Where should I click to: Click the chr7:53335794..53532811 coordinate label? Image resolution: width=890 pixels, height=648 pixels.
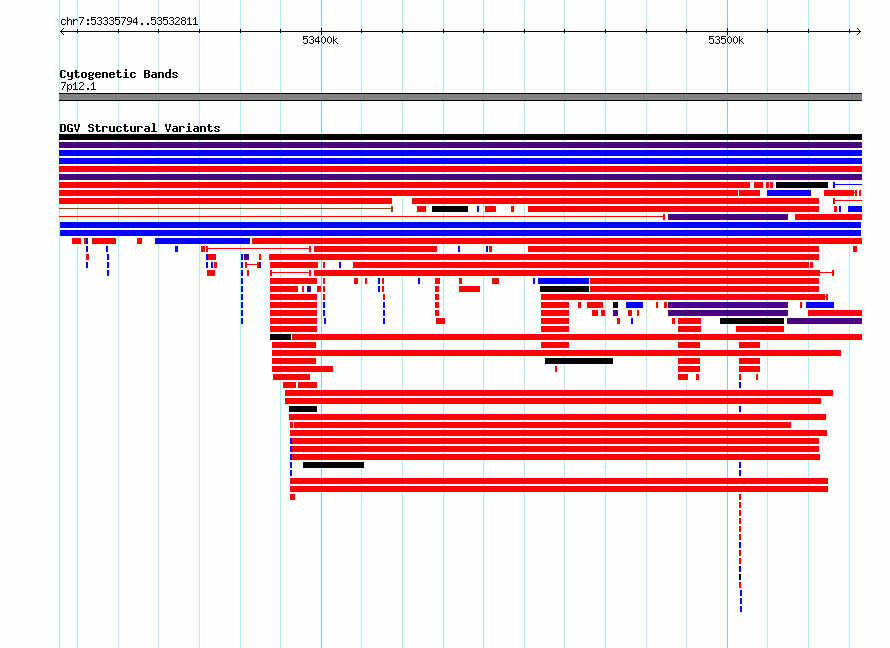129,22
